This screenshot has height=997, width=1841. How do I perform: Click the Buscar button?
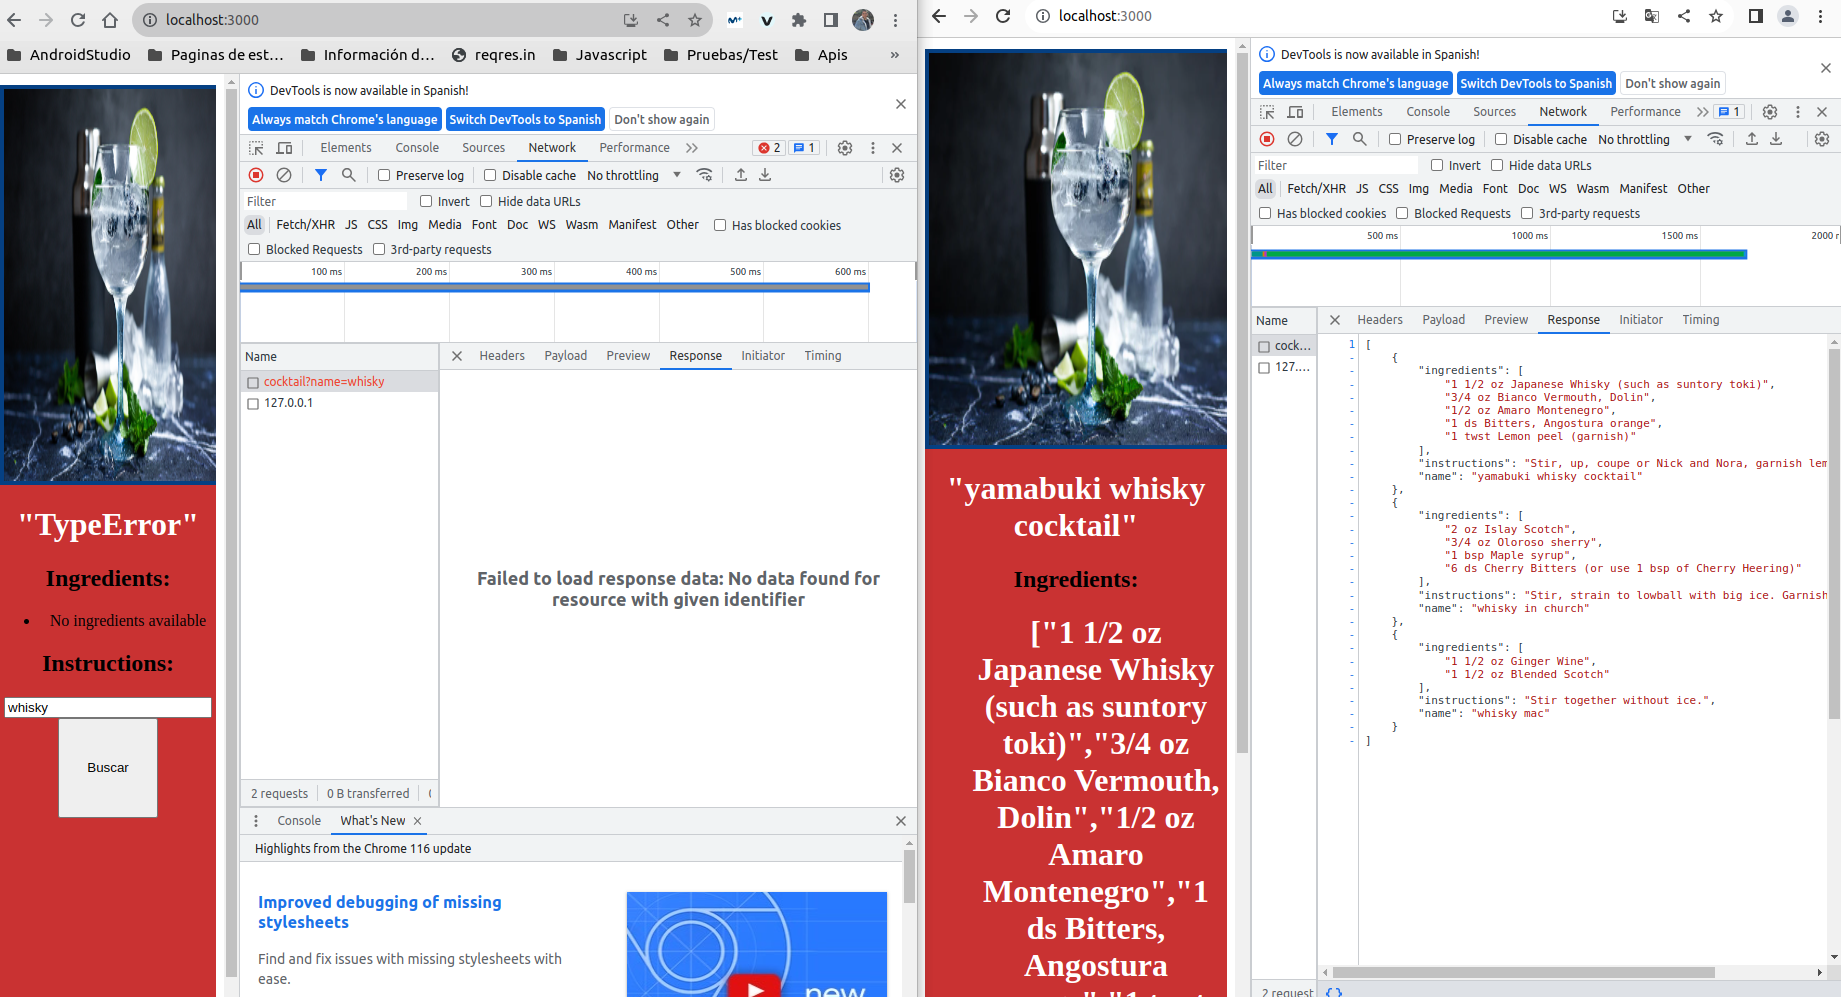[108, 768]
